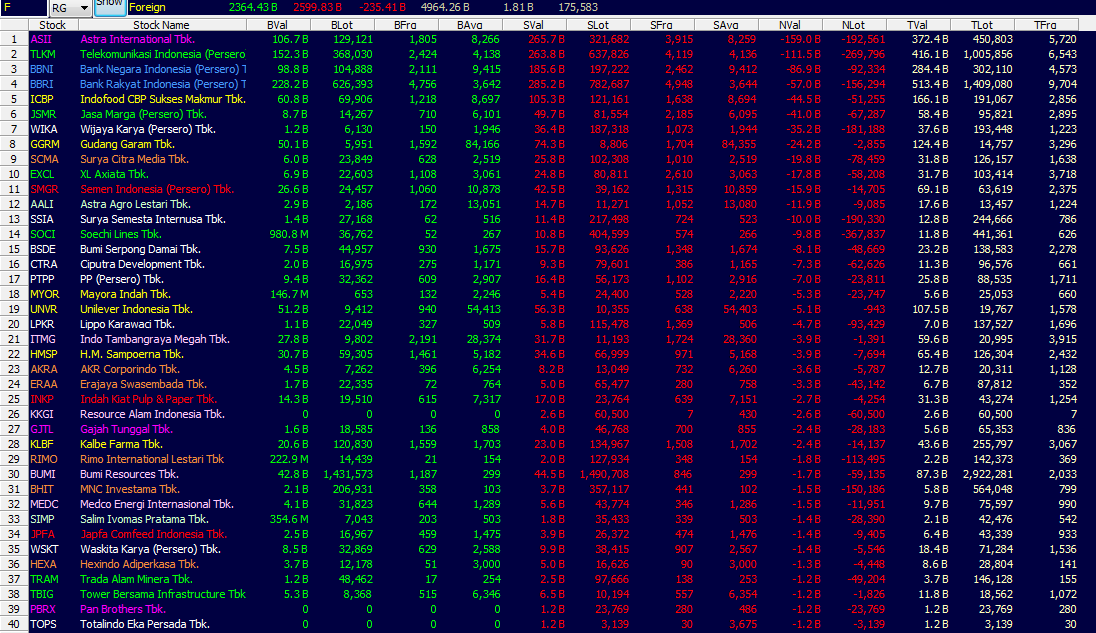This screenshot has width=1096, height=633.
Task: Select the PBRX stock code
Action: pyautogui.click(x=43, y=610)
